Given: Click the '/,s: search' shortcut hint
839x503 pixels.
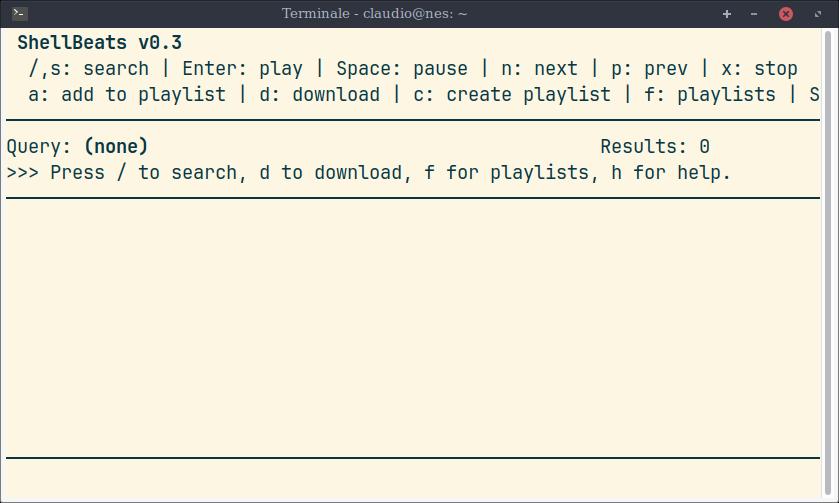Looking at the screenshot, I should pos(89,69).
